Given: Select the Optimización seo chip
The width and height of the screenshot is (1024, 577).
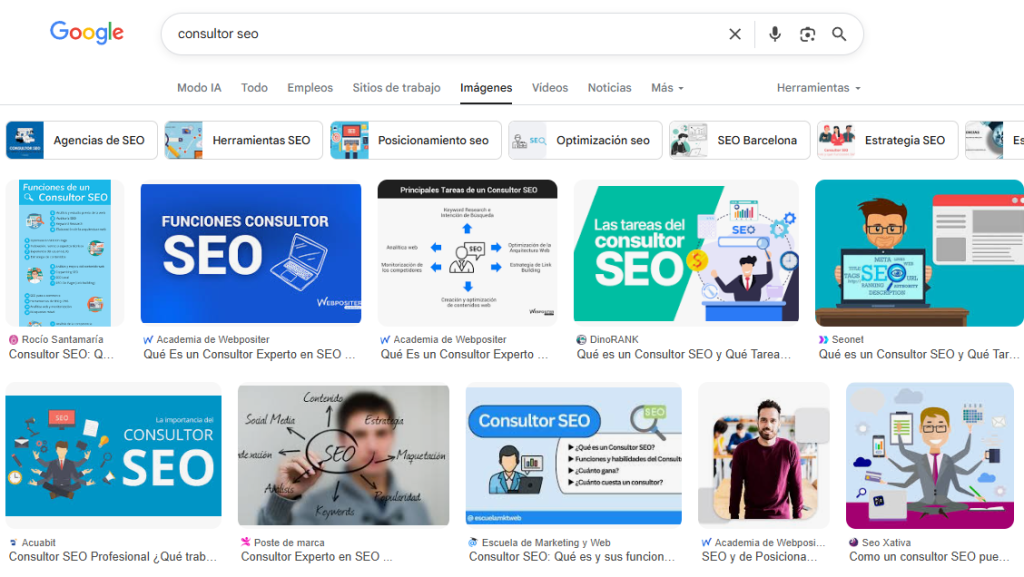Looking at the screenshot, I should [585, 140].
